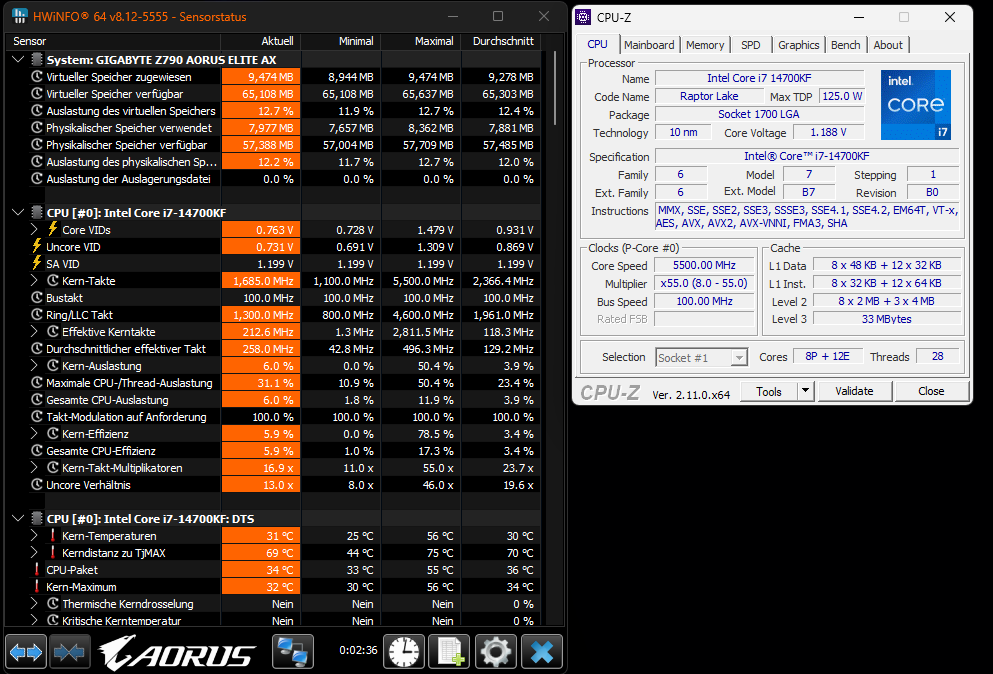This screenshot has height=674, width=993.
Task: Expand the Kern-Auslastung row
Action: [34, 366]
